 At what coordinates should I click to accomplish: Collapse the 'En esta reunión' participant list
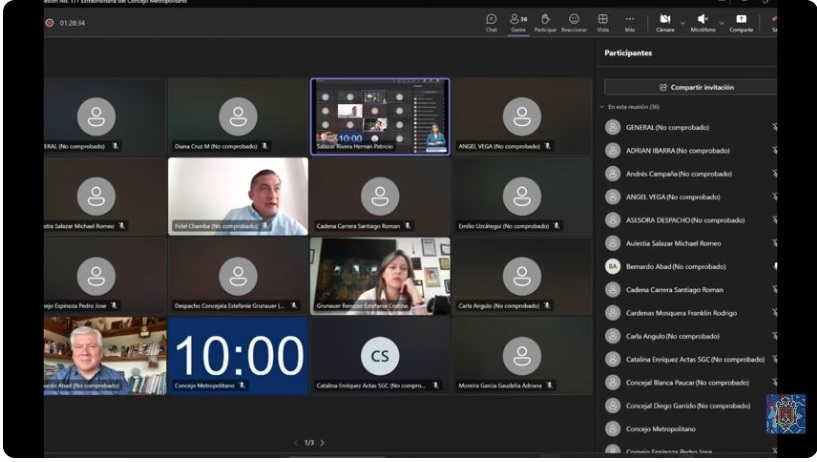point(603,107)
